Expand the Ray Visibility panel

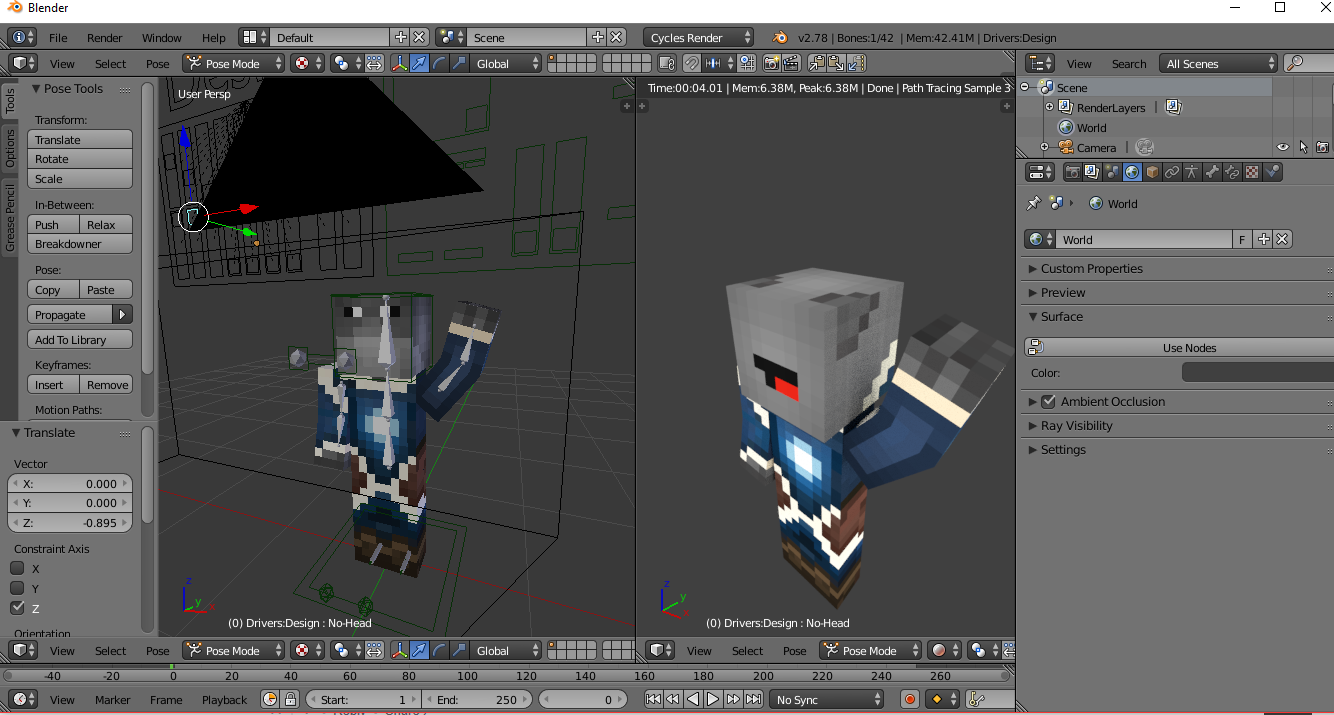[1076, 425]
